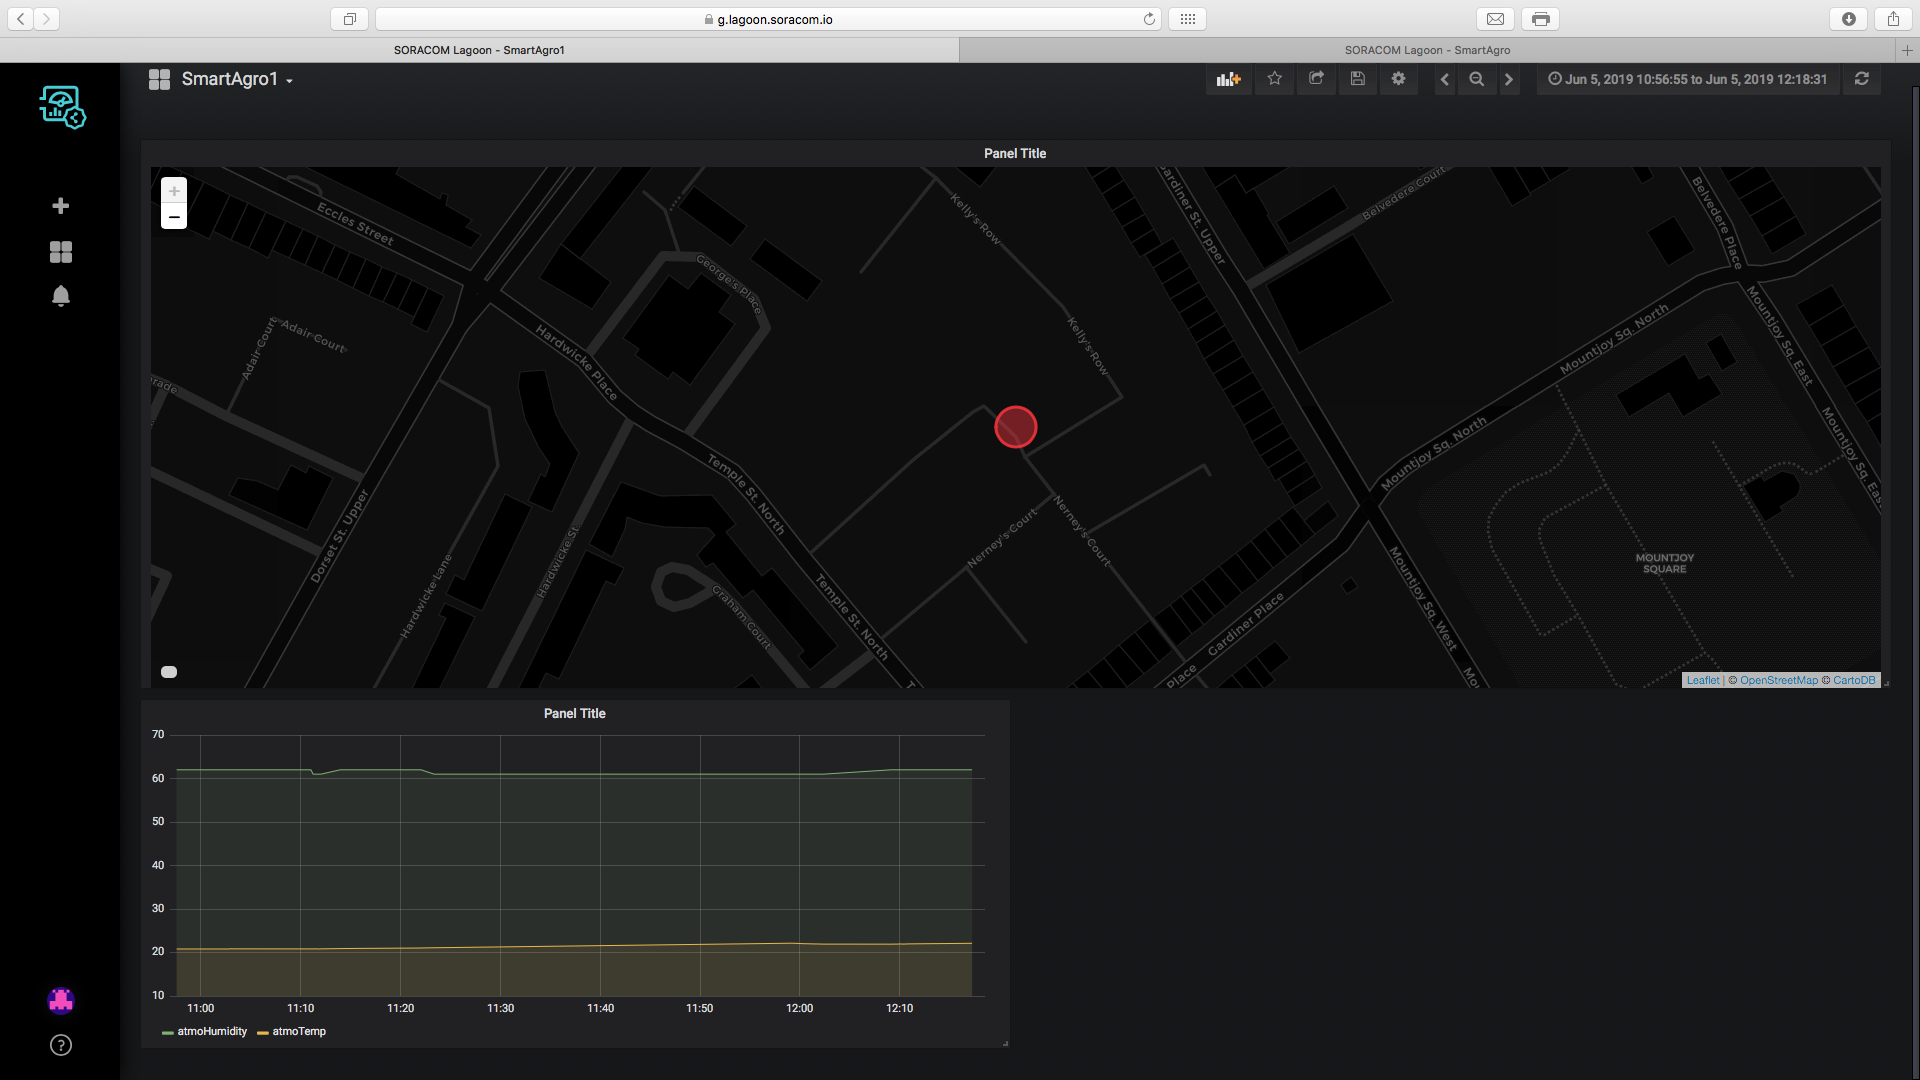Click the Refresh dashboard icon
This screenshot has width=1920, height=1080.
[1861, 79]
